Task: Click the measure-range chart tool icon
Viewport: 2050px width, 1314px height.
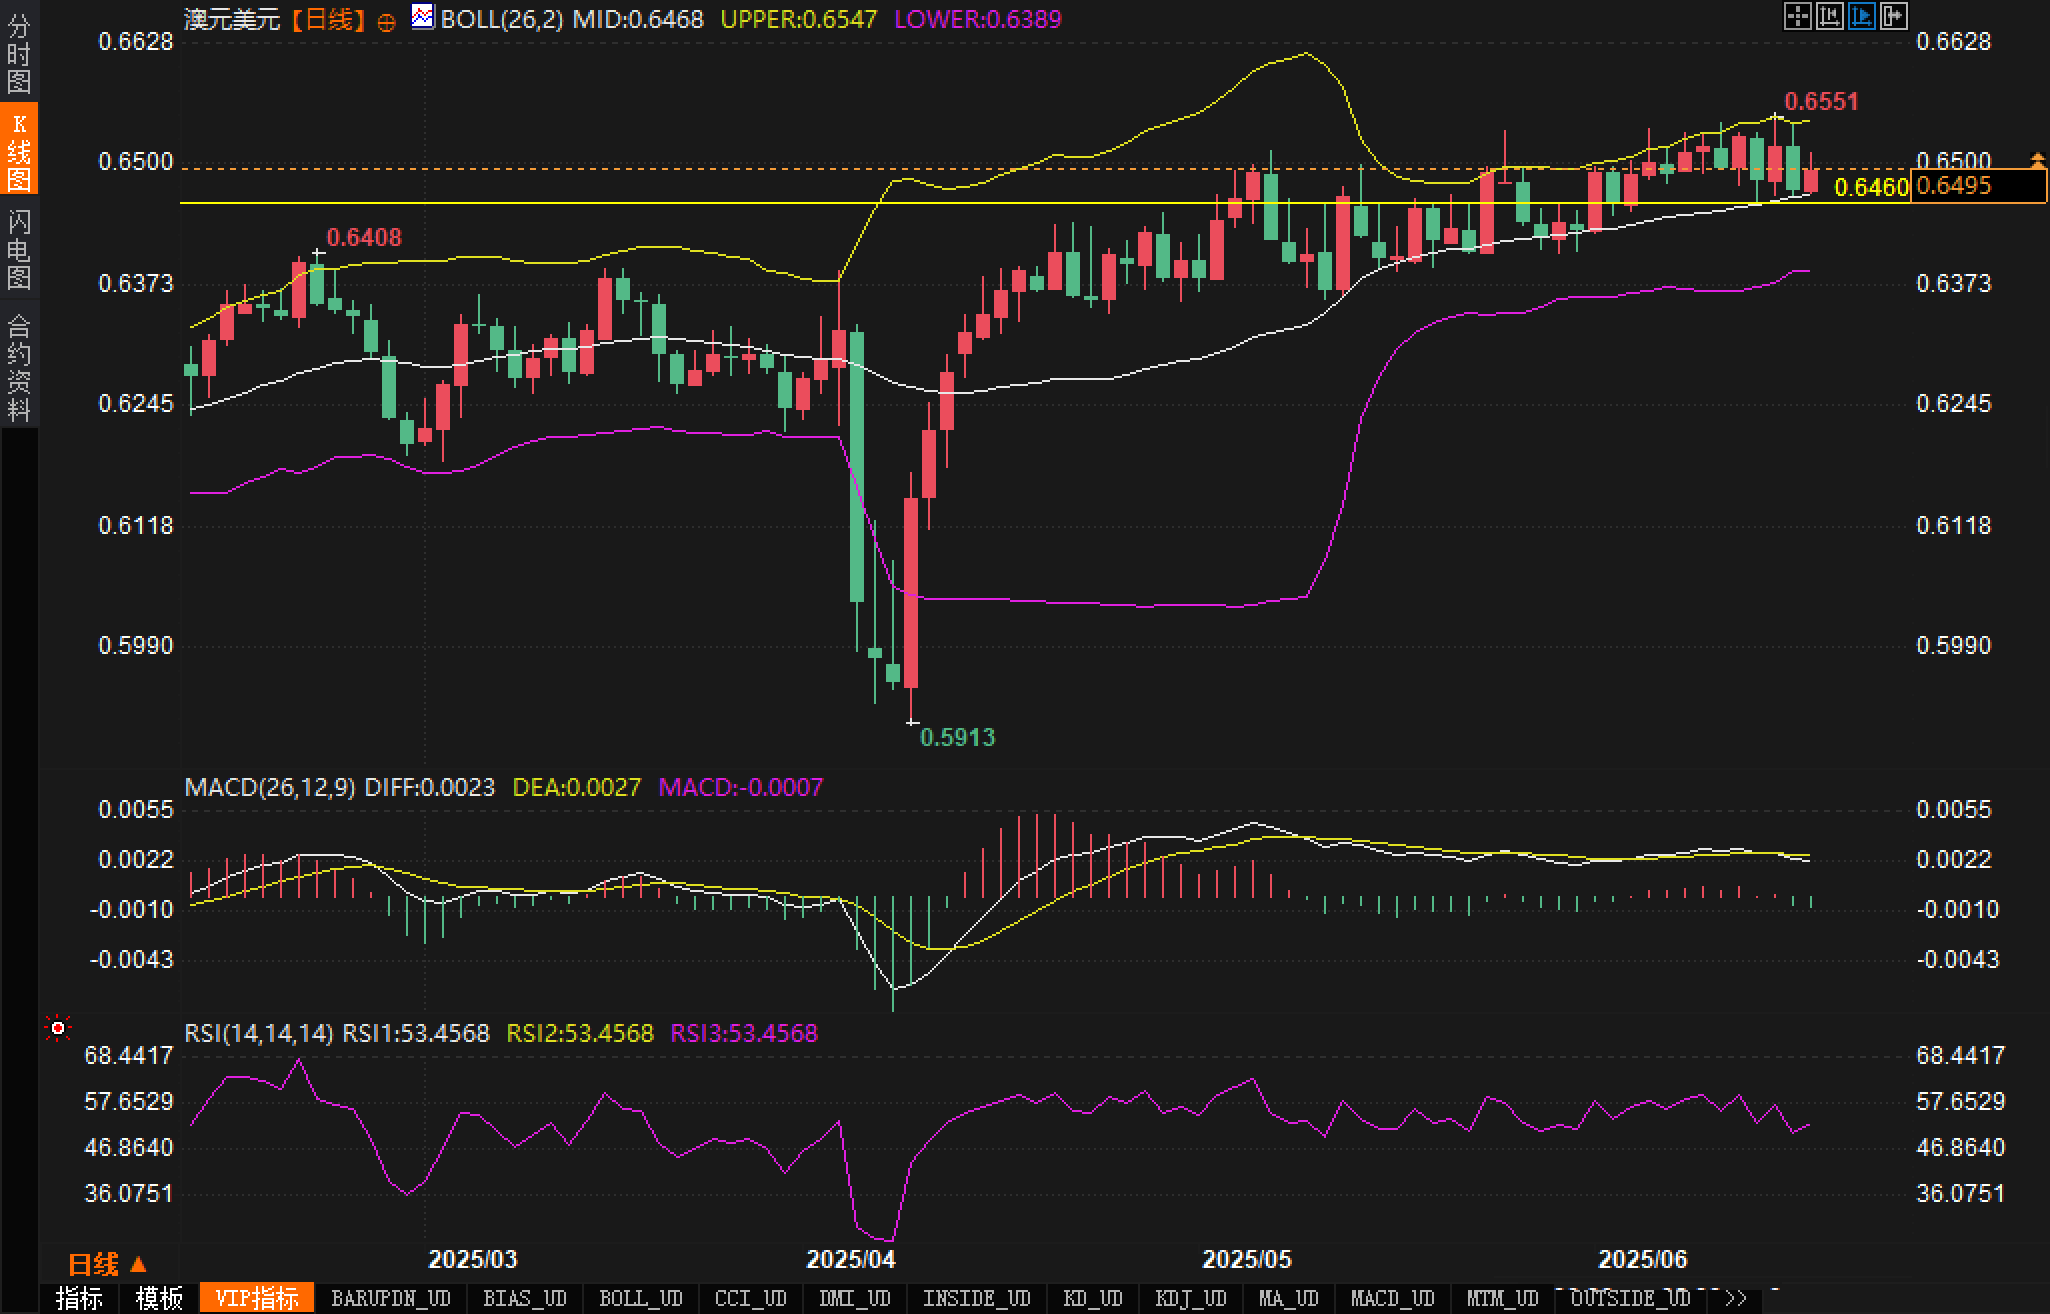Action: [x=1829, y=16]
